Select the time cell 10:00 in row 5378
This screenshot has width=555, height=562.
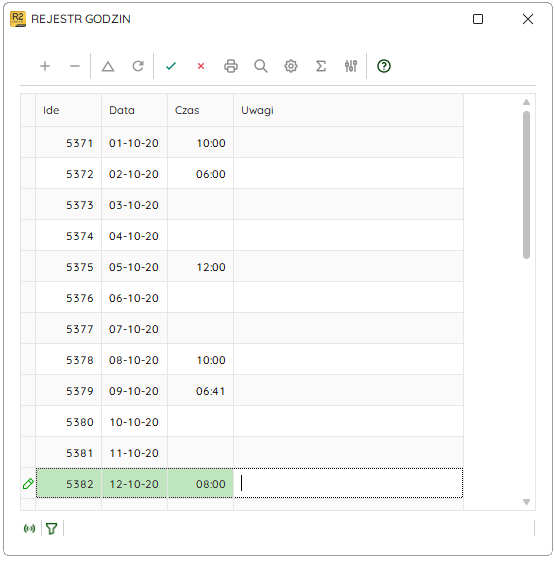coord(200,360)
